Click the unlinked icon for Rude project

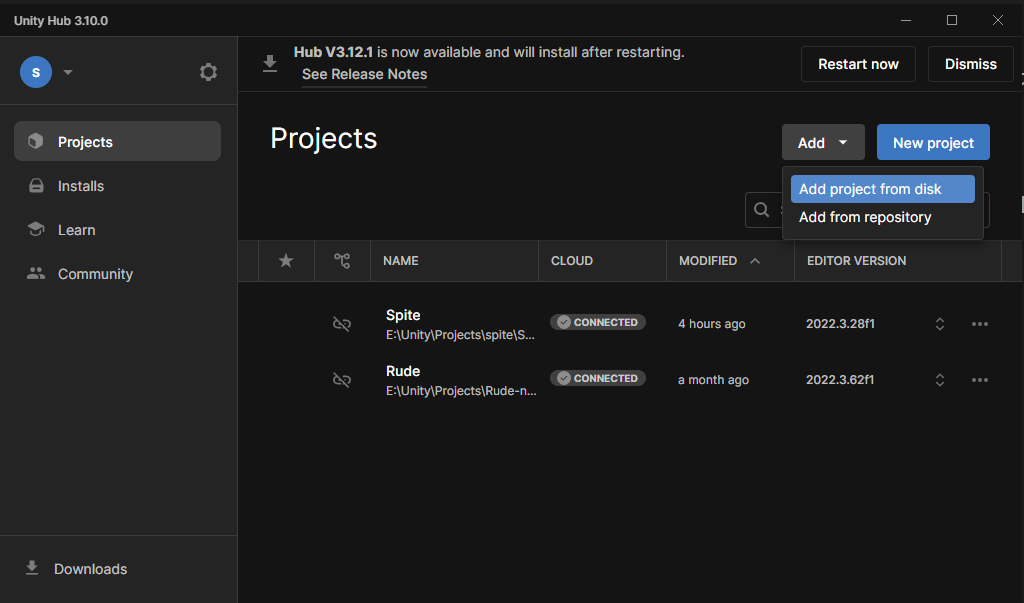342,380
